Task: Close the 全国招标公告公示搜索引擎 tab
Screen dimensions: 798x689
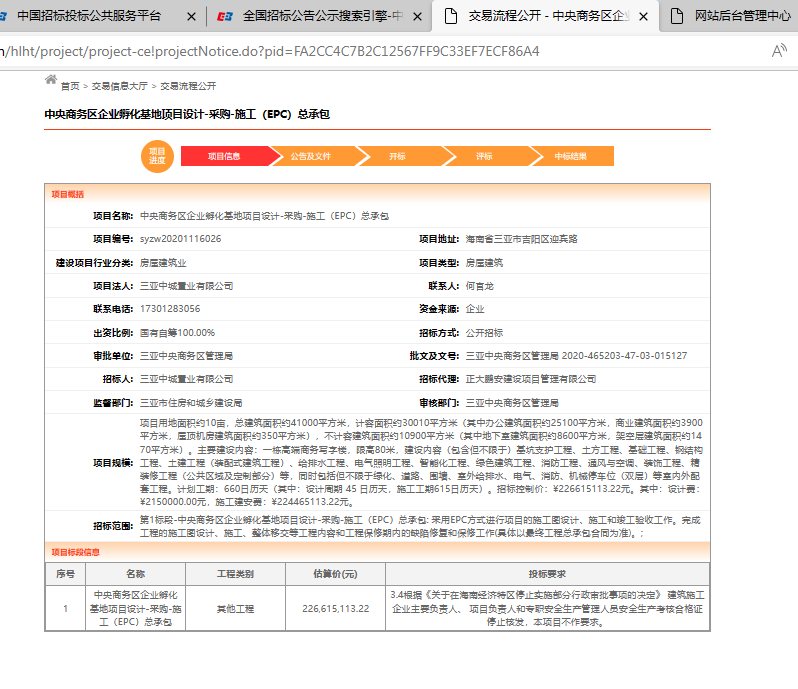Action: (416, 16)
